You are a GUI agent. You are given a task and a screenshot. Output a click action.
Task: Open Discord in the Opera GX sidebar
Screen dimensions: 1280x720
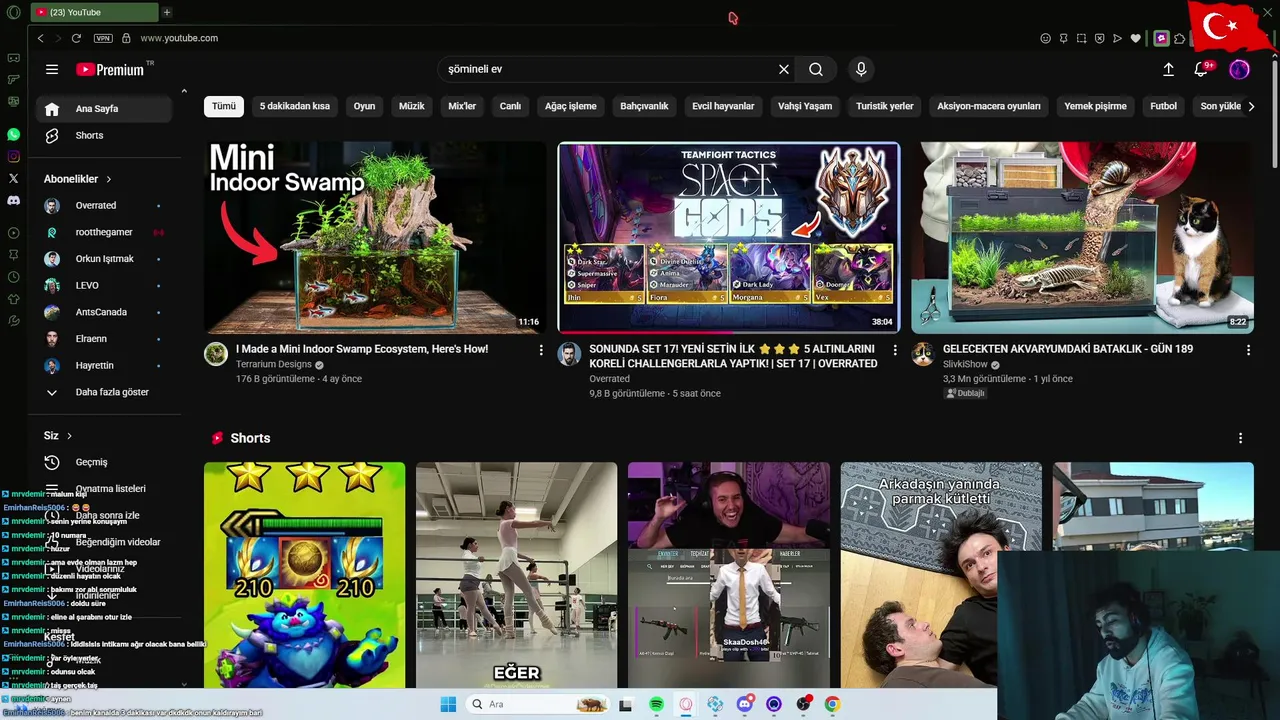(13, 200)
